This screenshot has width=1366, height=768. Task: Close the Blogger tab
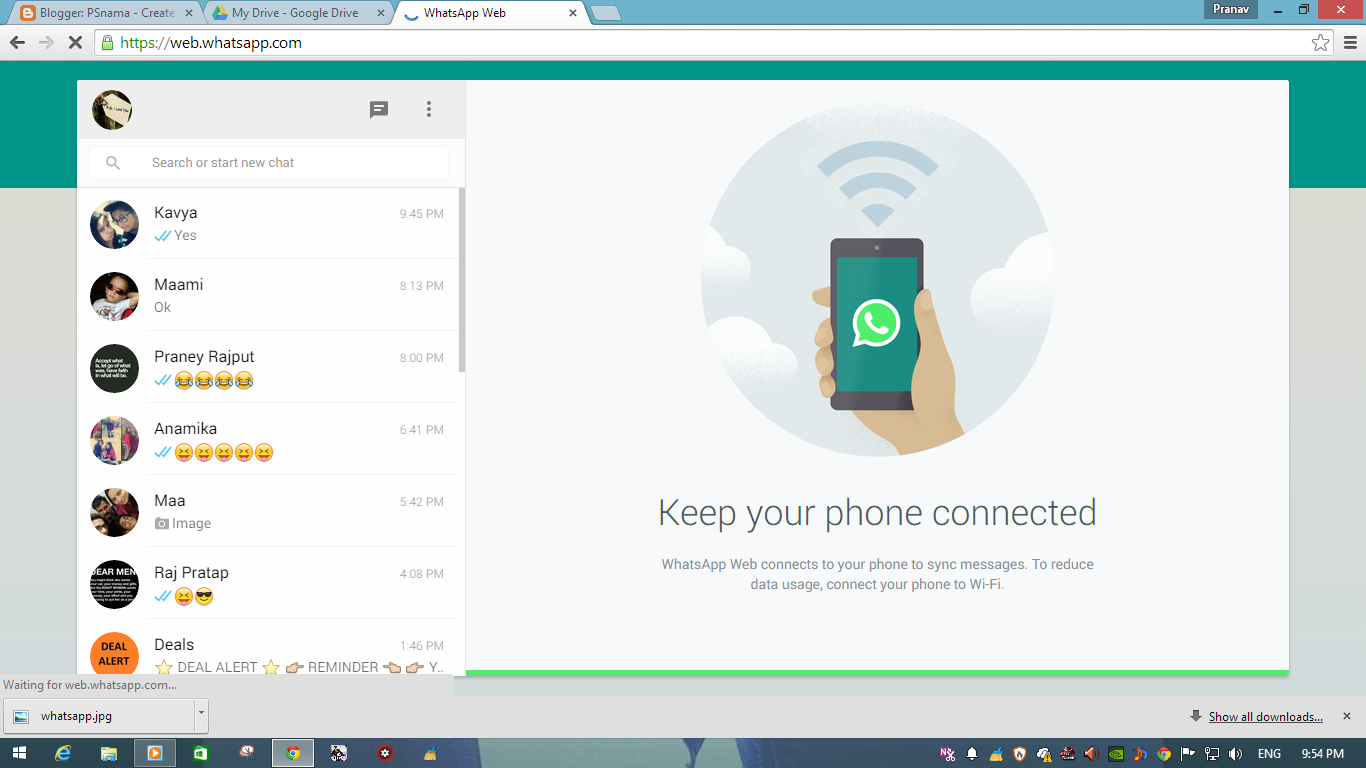[189, 13]
